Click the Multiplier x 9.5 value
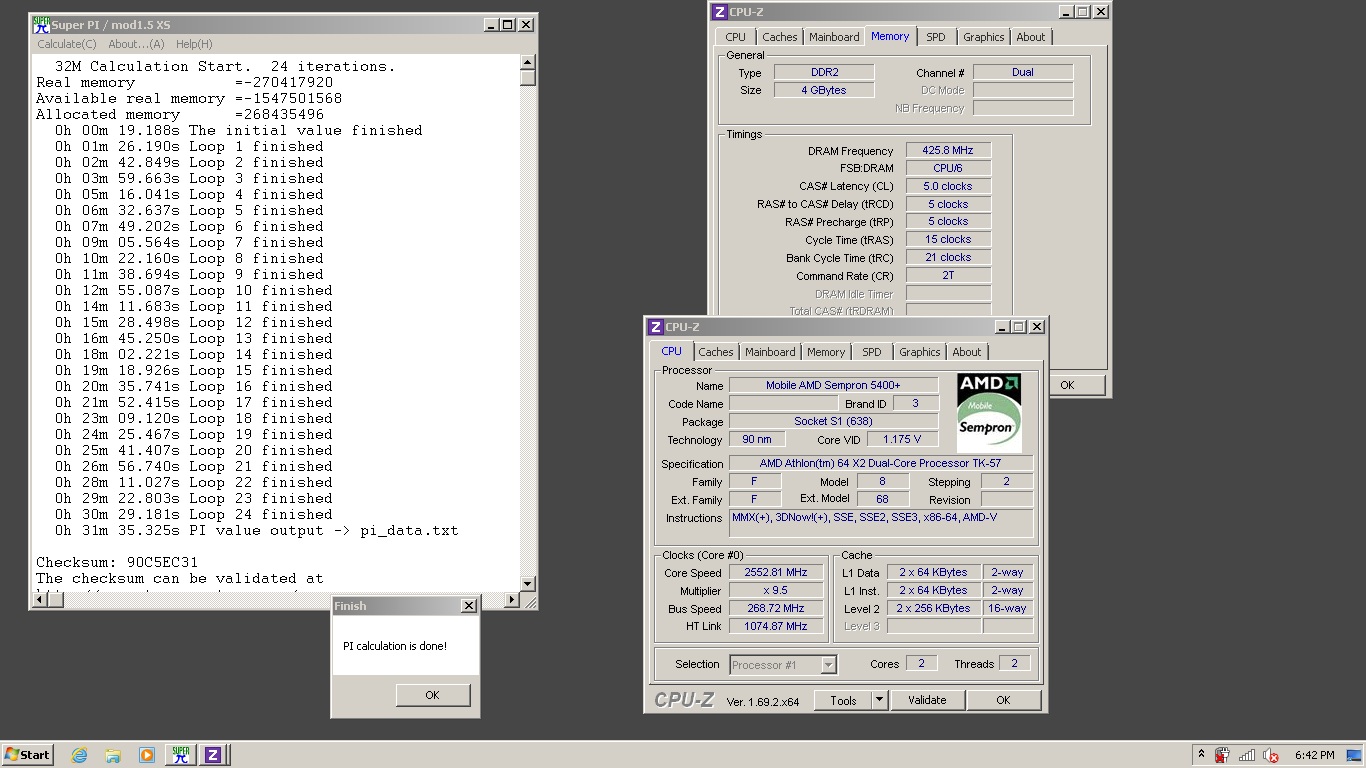 776,591
